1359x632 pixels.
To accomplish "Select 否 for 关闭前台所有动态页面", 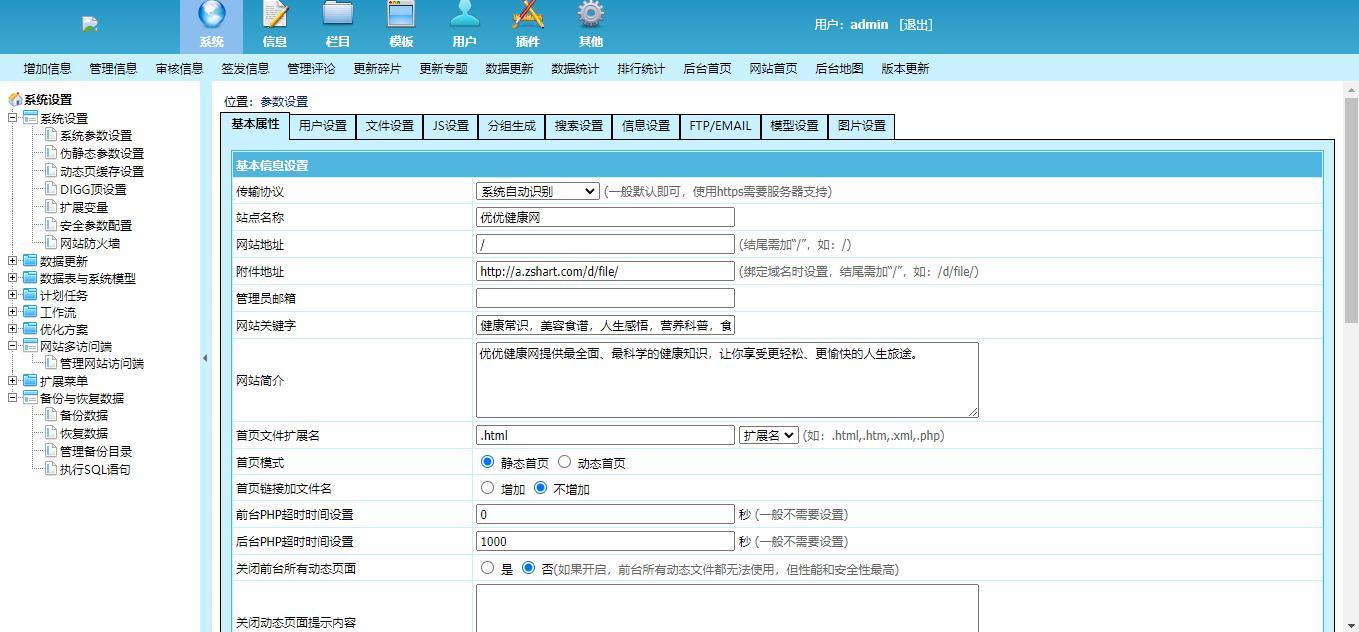I will tap(529, 568).
